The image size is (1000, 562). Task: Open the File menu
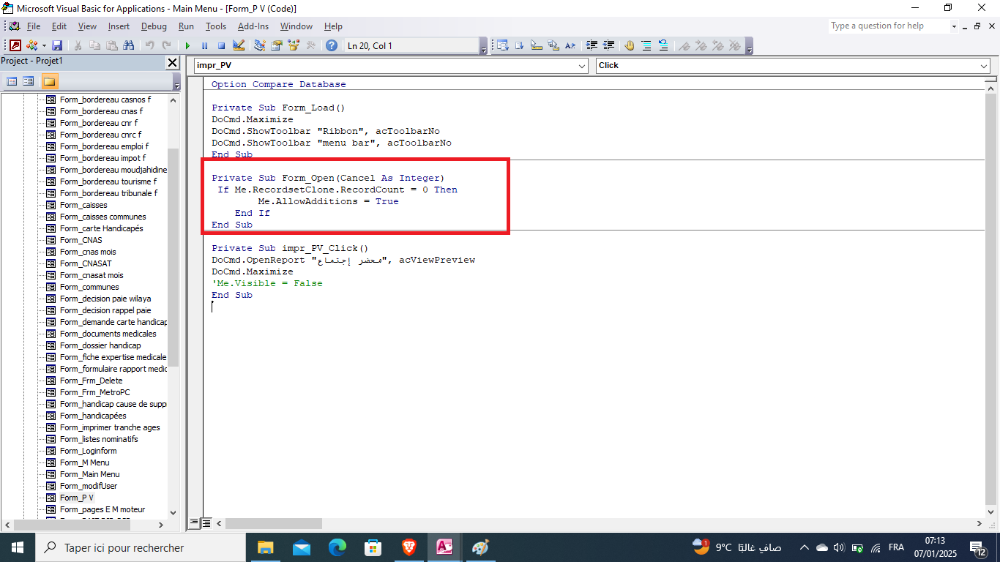point(33,26)
